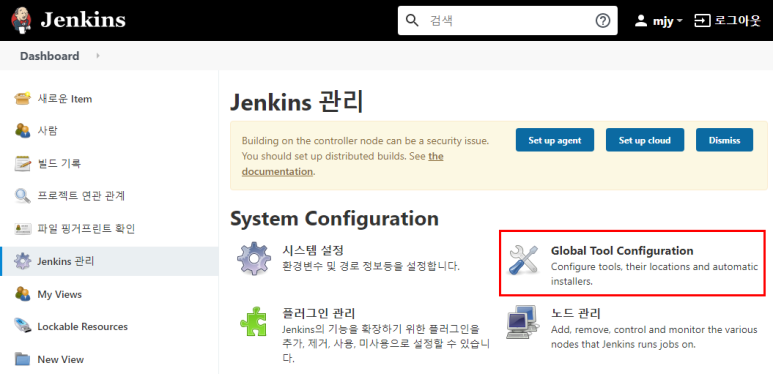Click the Set up agent button
The width and height of the screenshot is (773, 374).
pyautogui.click(x=555, y=140)
